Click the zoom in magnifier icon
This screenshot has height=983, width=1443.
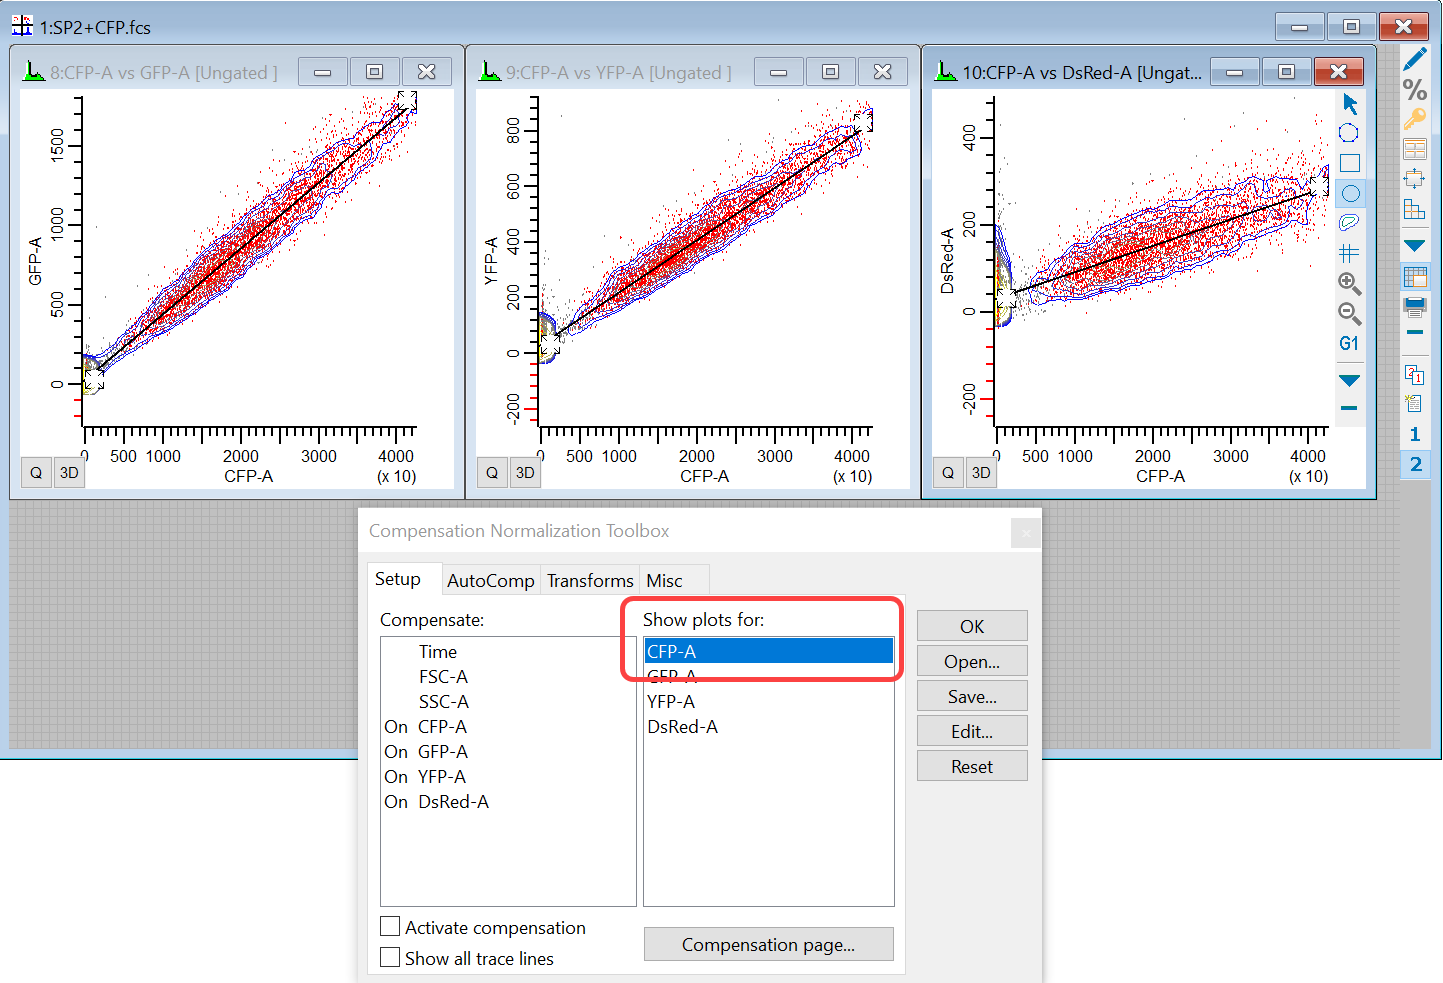[x=1350, y=283]
